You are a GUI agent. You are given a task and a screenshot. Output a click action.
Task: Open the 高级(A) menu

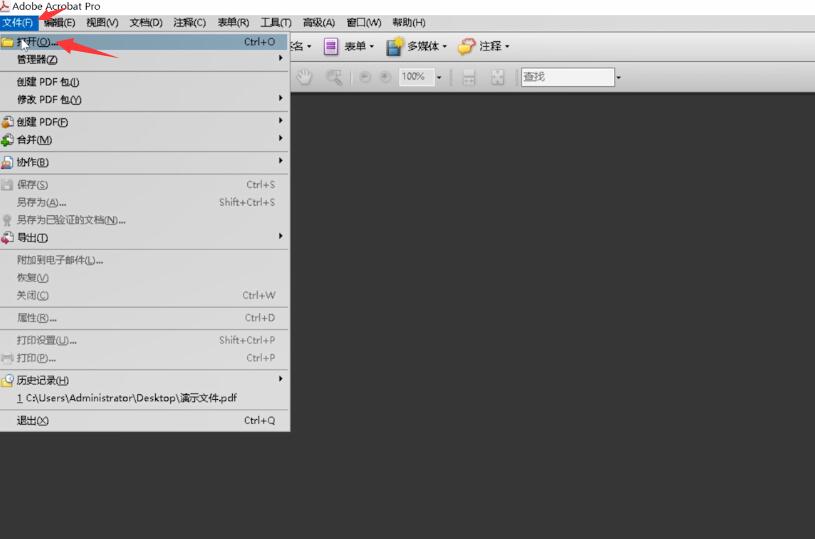[x=319, y=23]
